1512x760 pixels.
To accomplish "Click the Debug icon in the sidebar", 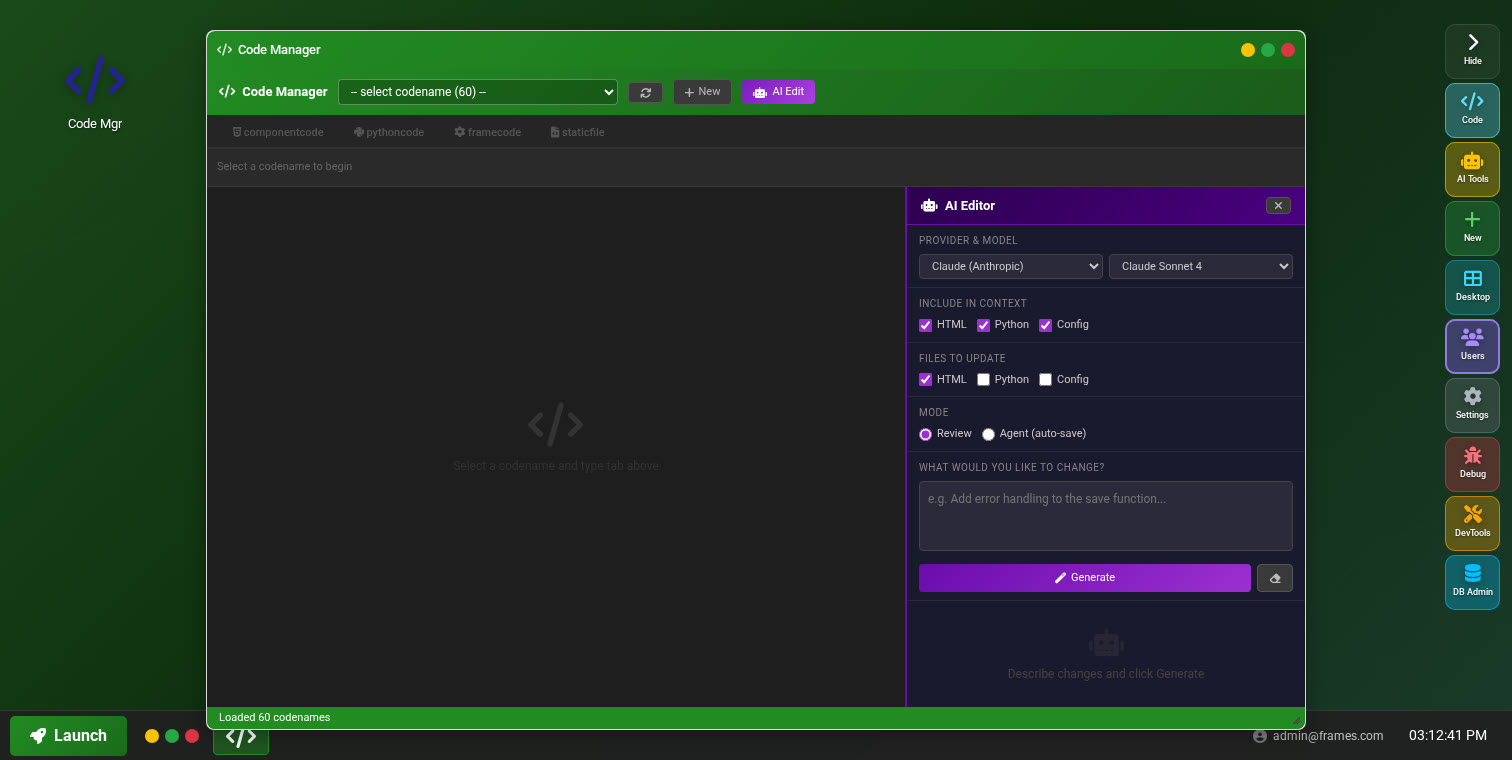I will tap(1472, 464).
